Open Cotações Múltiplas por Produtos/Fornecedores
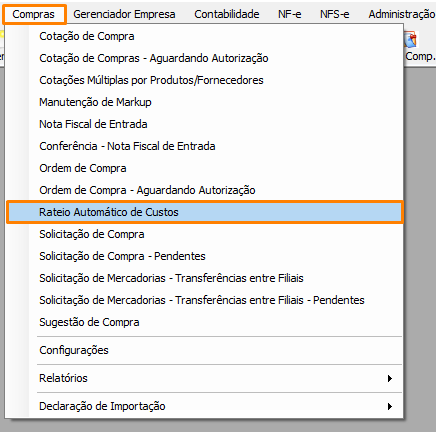The image size is (436, 432). (205, 80)
